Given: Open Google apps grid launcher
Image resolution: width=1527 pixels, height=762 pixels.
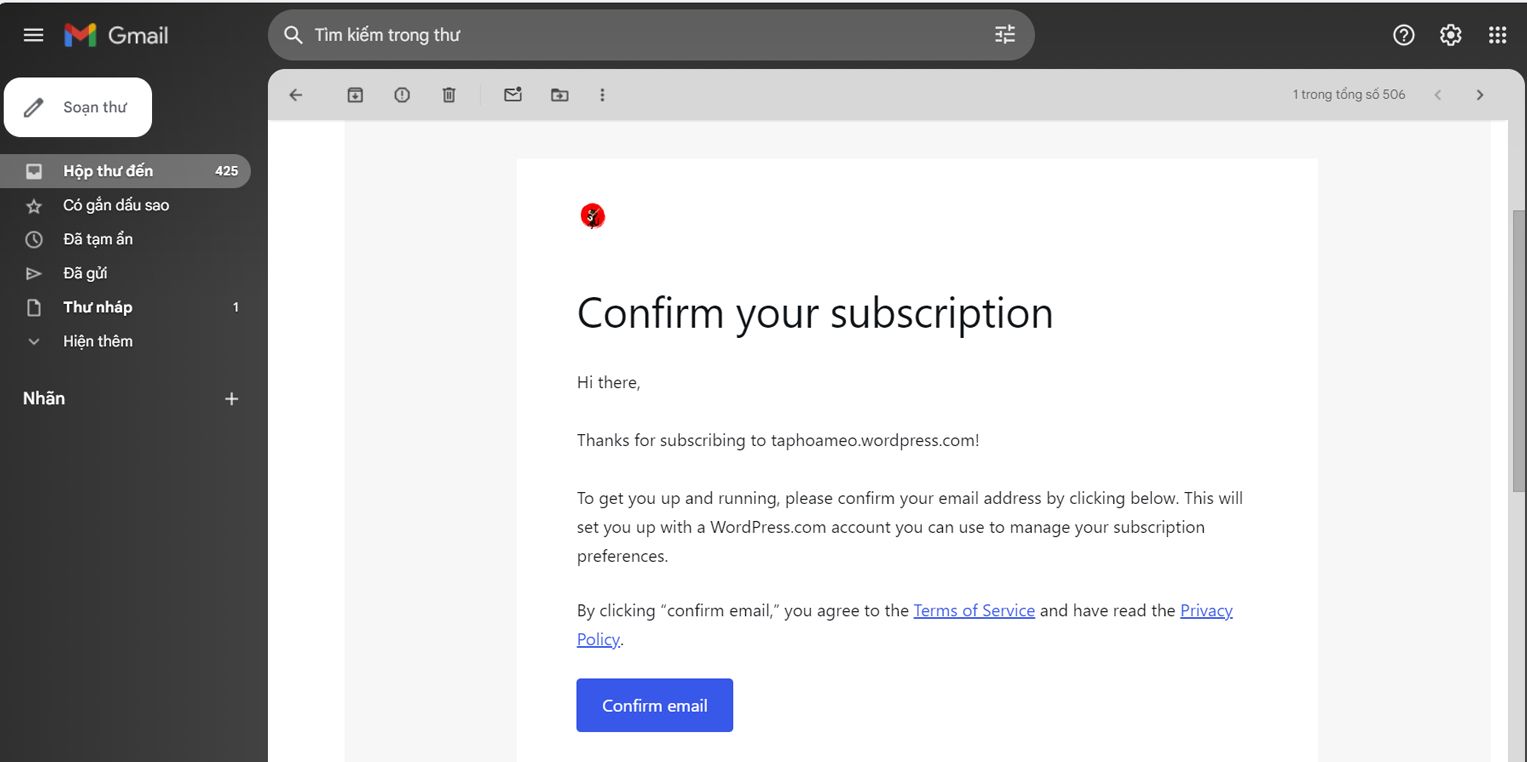Looking at the screenshot, I should coord(1497,35).
